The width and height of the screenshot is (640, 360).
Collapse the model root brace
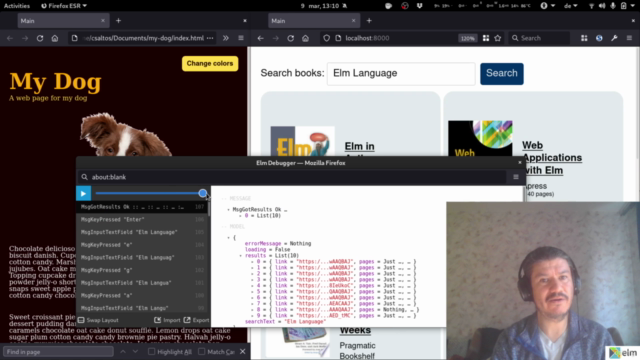click(228, 238)
